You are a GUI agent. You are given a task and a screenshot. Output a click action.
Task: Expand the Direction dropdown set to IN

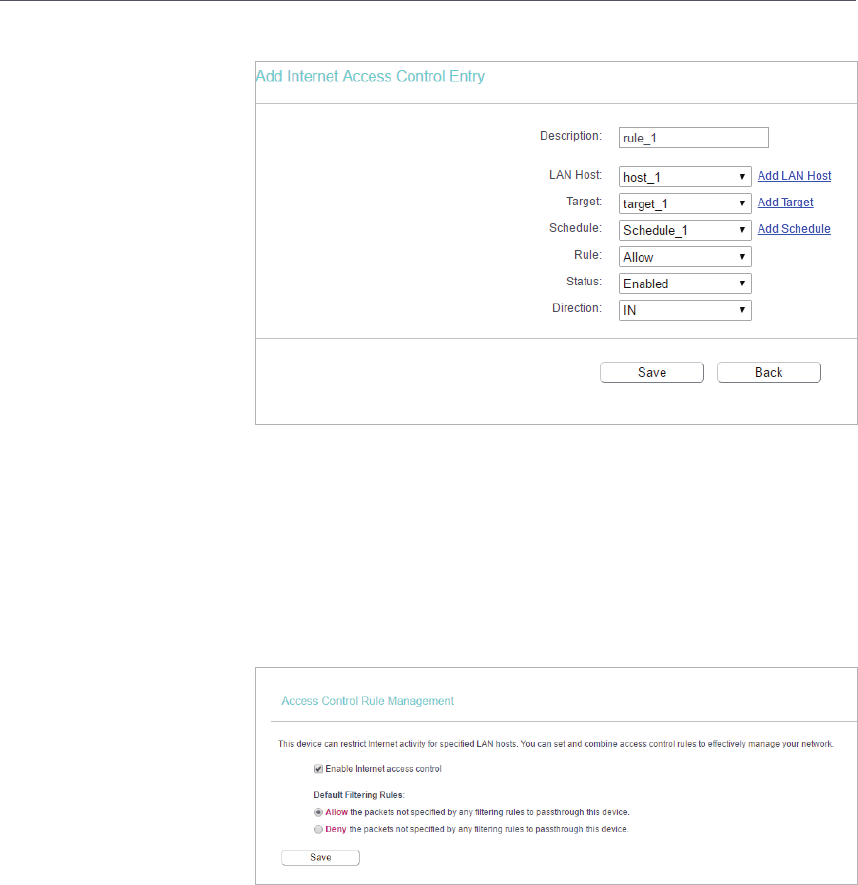point(685,310)
